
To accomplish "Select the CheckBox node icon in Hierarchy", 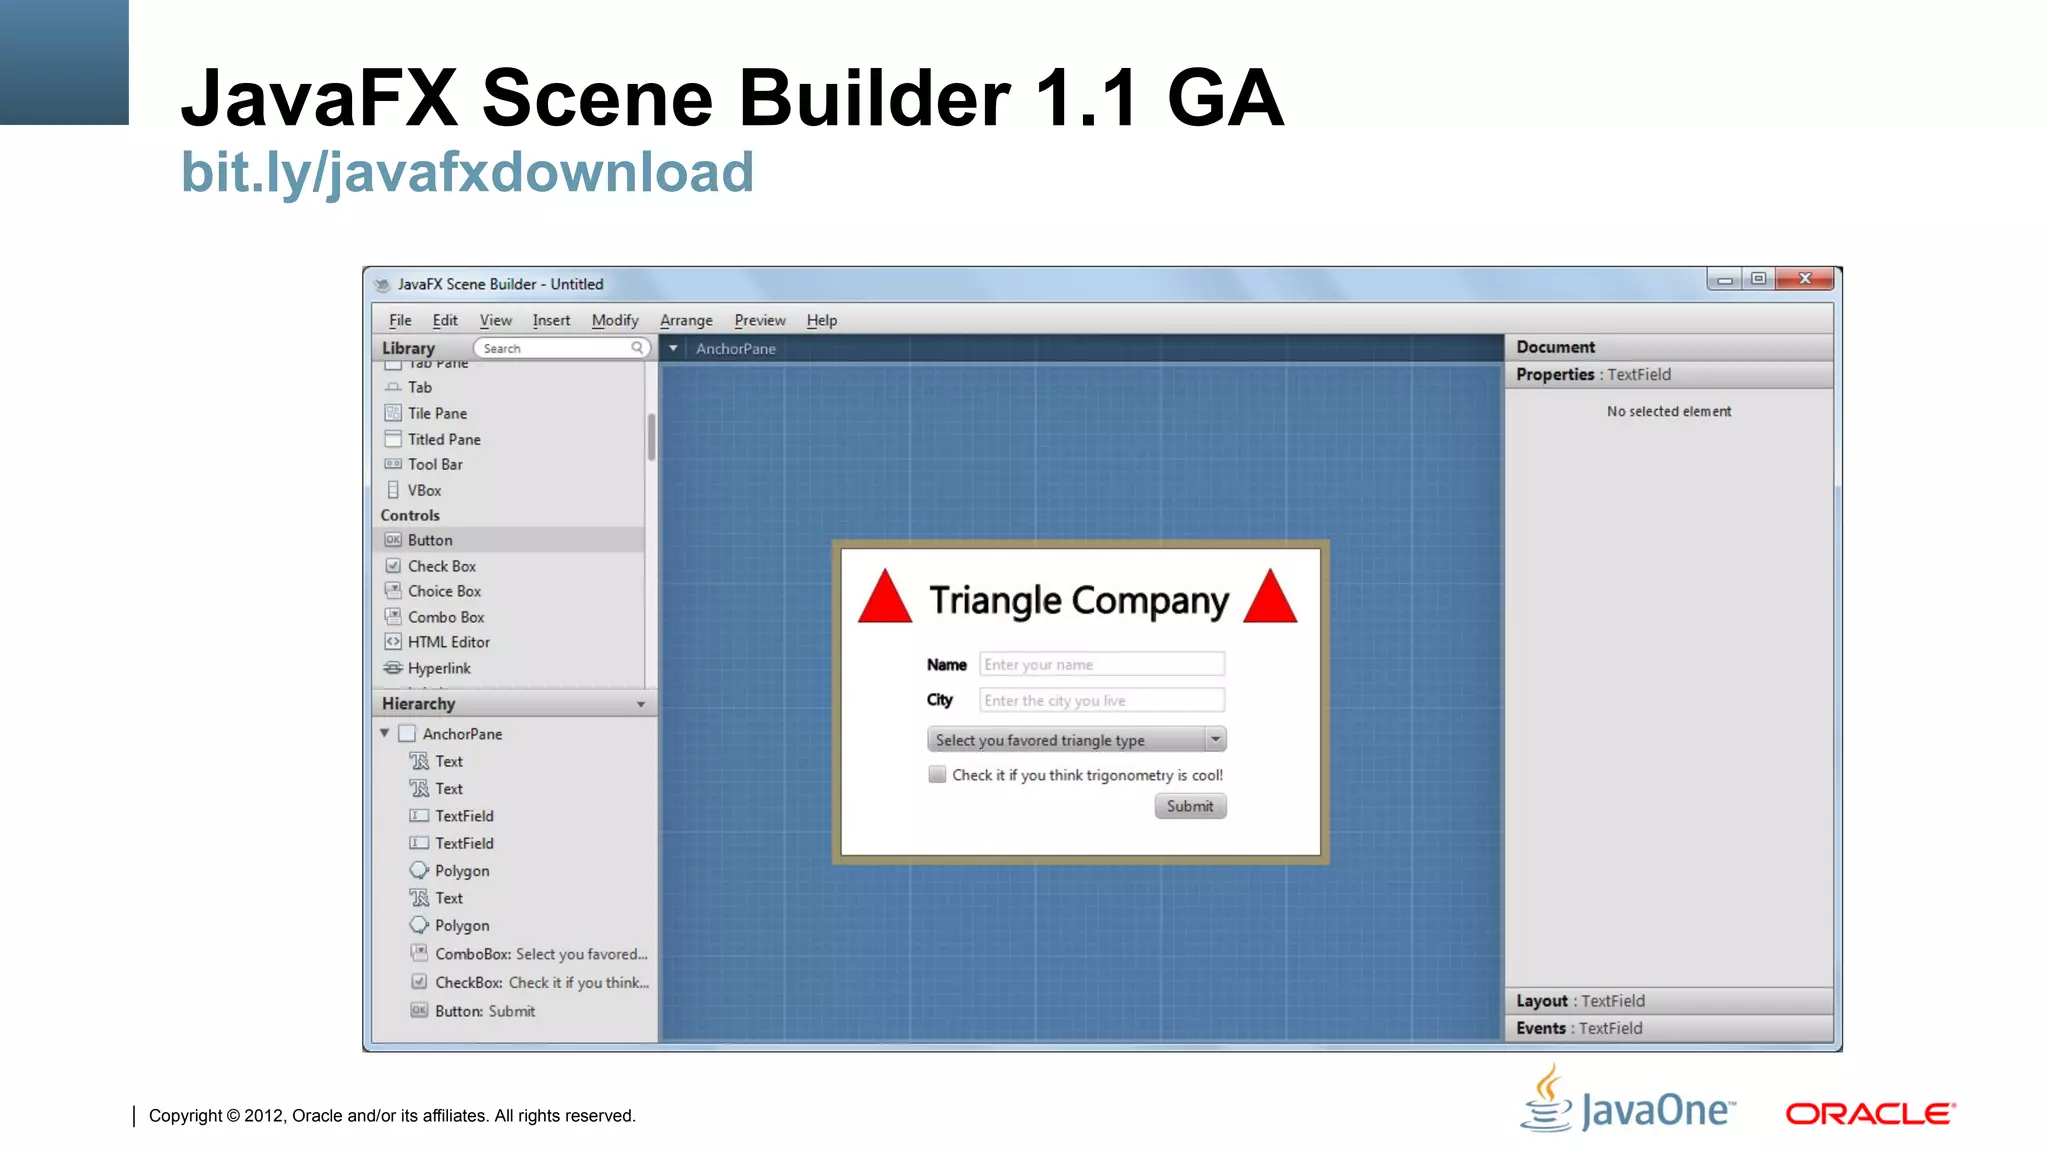I will point(419,982).
